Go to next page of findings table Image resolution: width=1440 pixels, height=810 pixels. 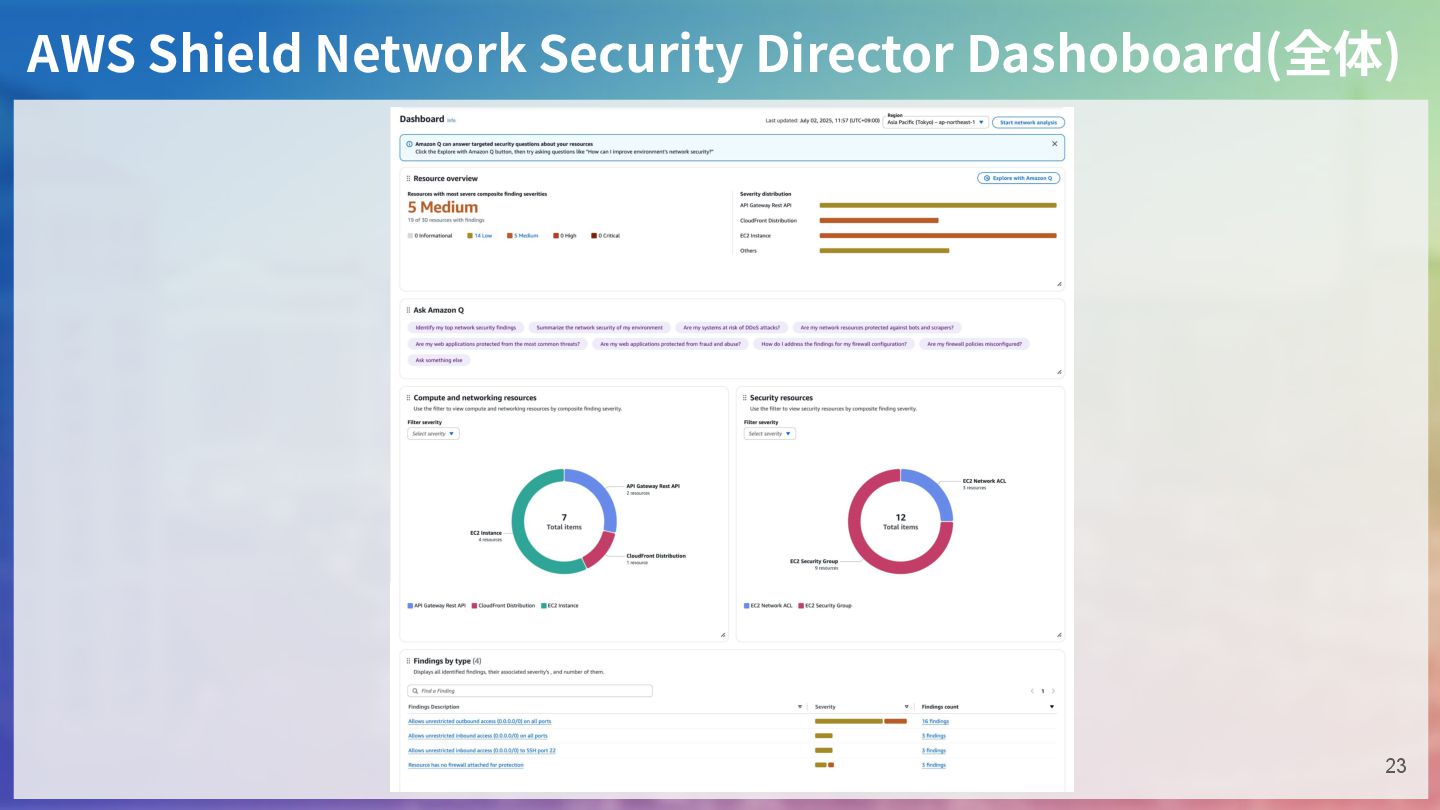[1053, 691]
